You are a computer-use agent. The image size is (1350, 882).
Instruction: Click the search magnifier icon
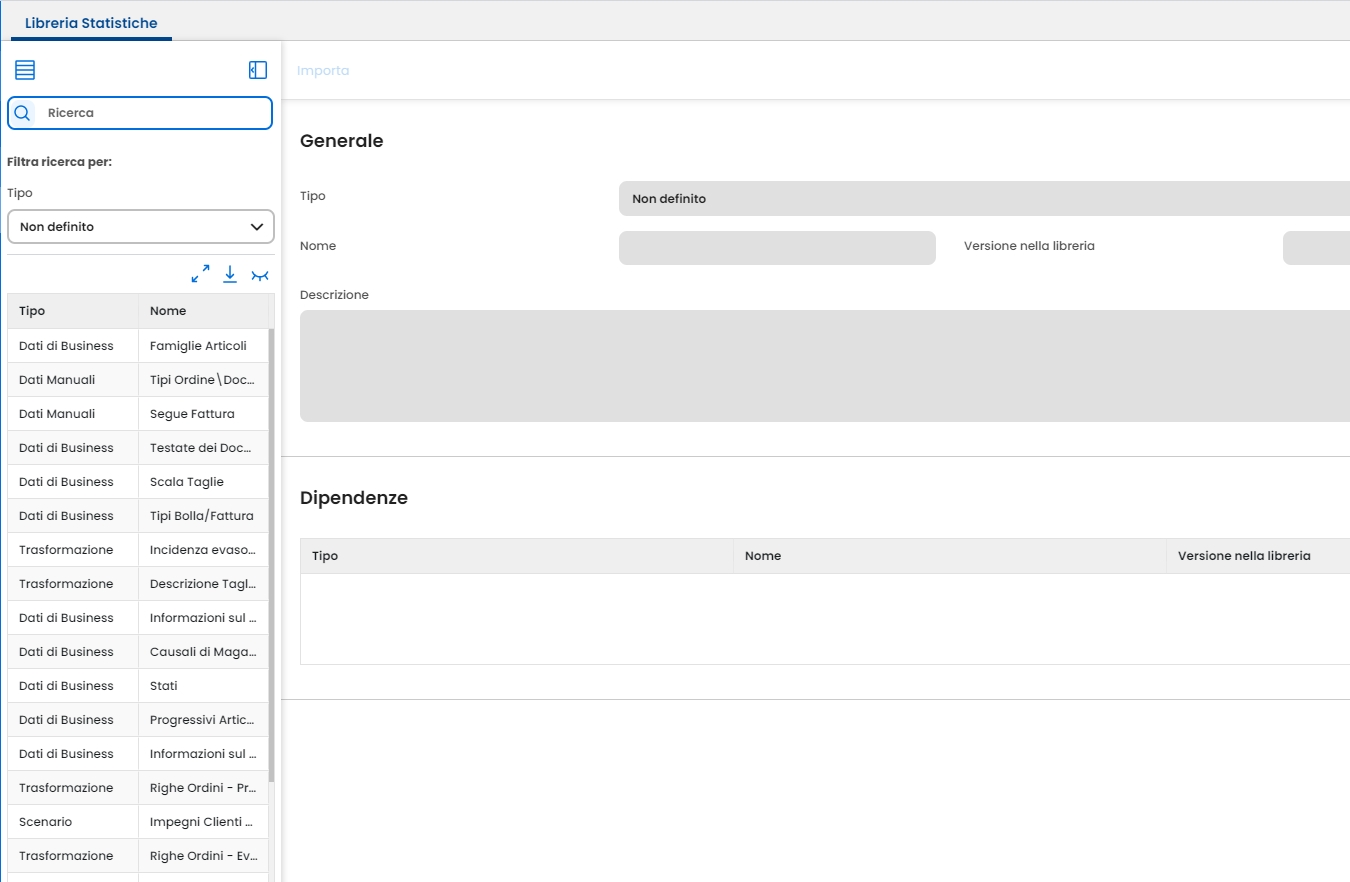click(x=22, y=113)
